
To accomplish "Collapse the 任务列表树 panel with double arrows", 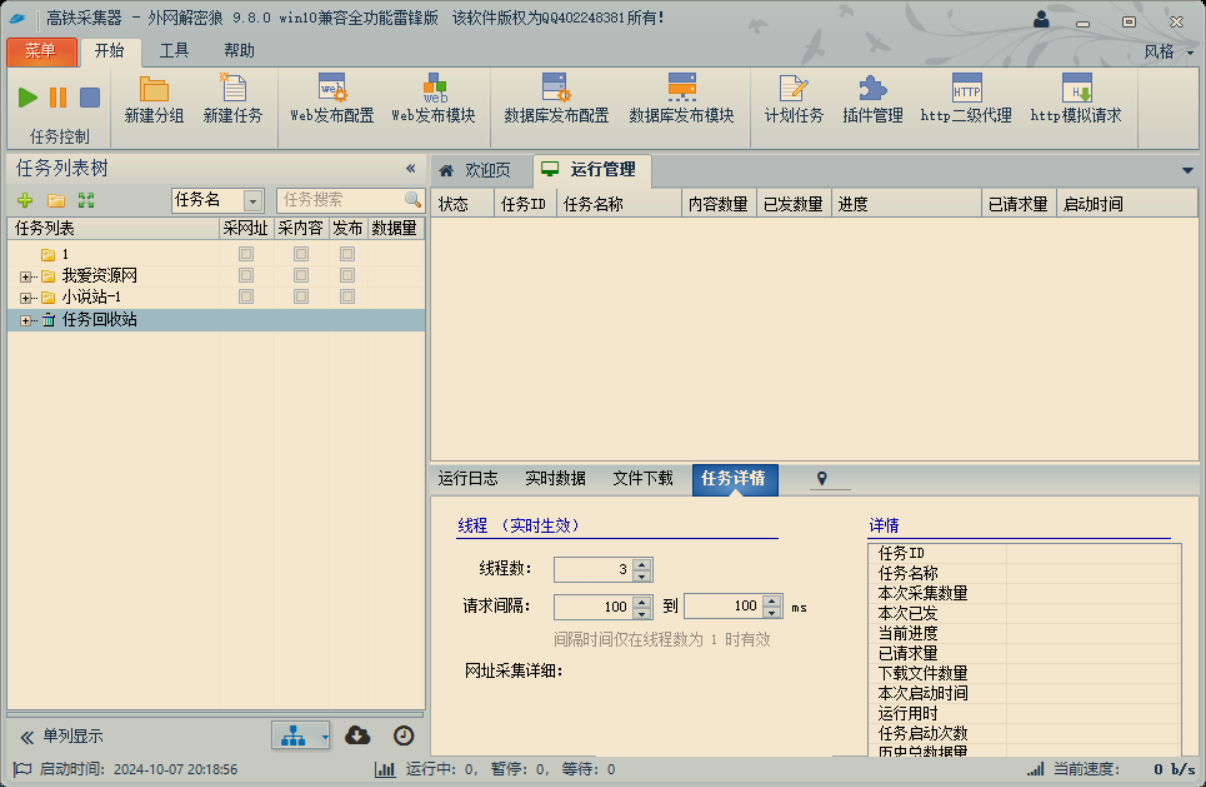I will coord(410,168).
